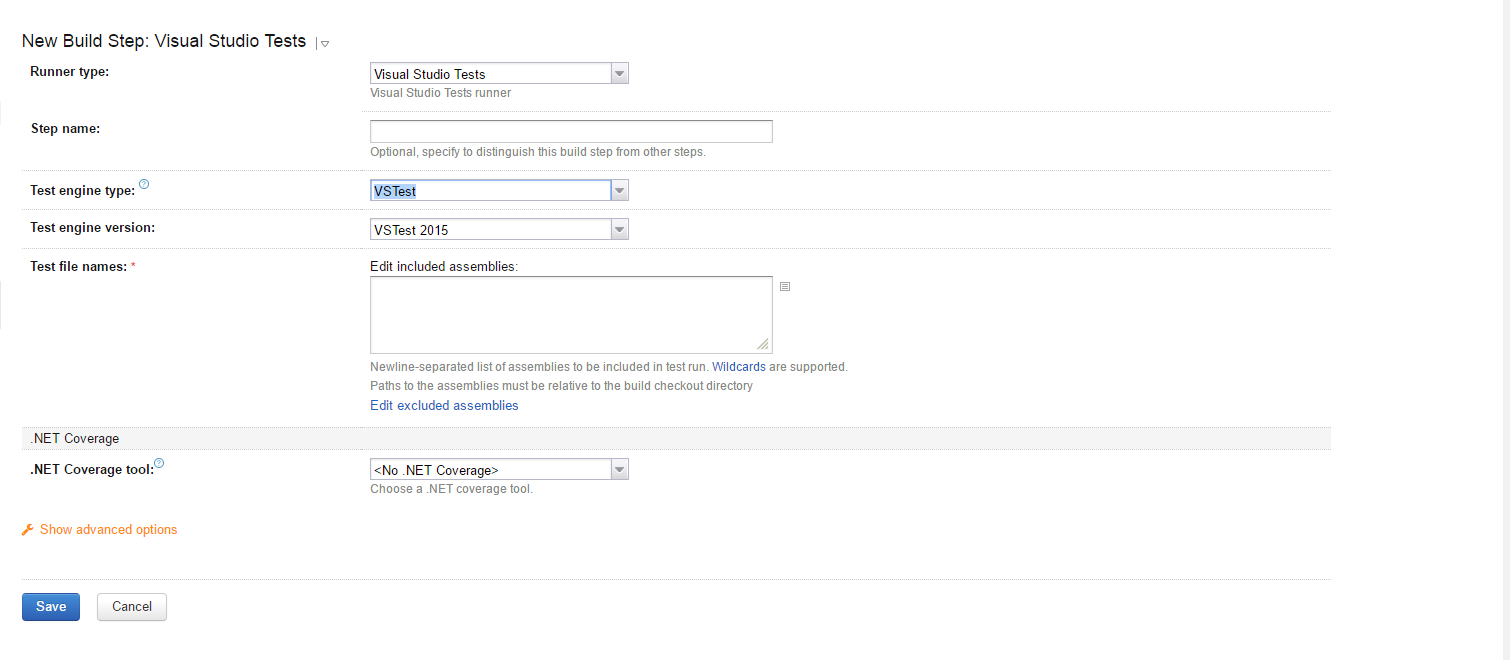
Task: Click inside the Step name field
Action: pyautogui.click(x=570, y=130)
